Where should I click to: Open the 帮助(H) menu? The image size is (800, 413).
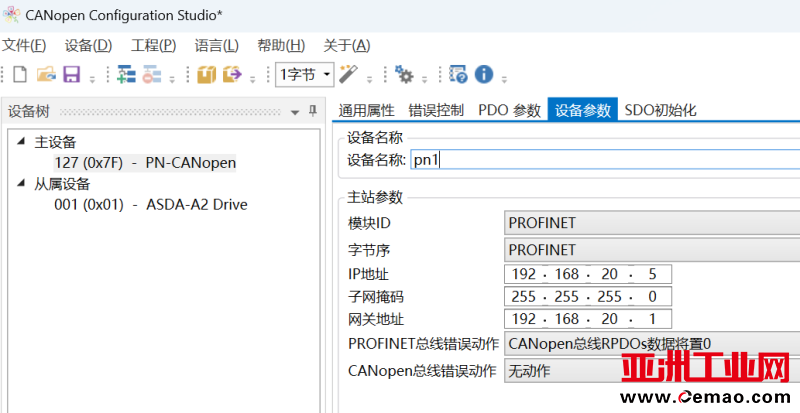281,46
